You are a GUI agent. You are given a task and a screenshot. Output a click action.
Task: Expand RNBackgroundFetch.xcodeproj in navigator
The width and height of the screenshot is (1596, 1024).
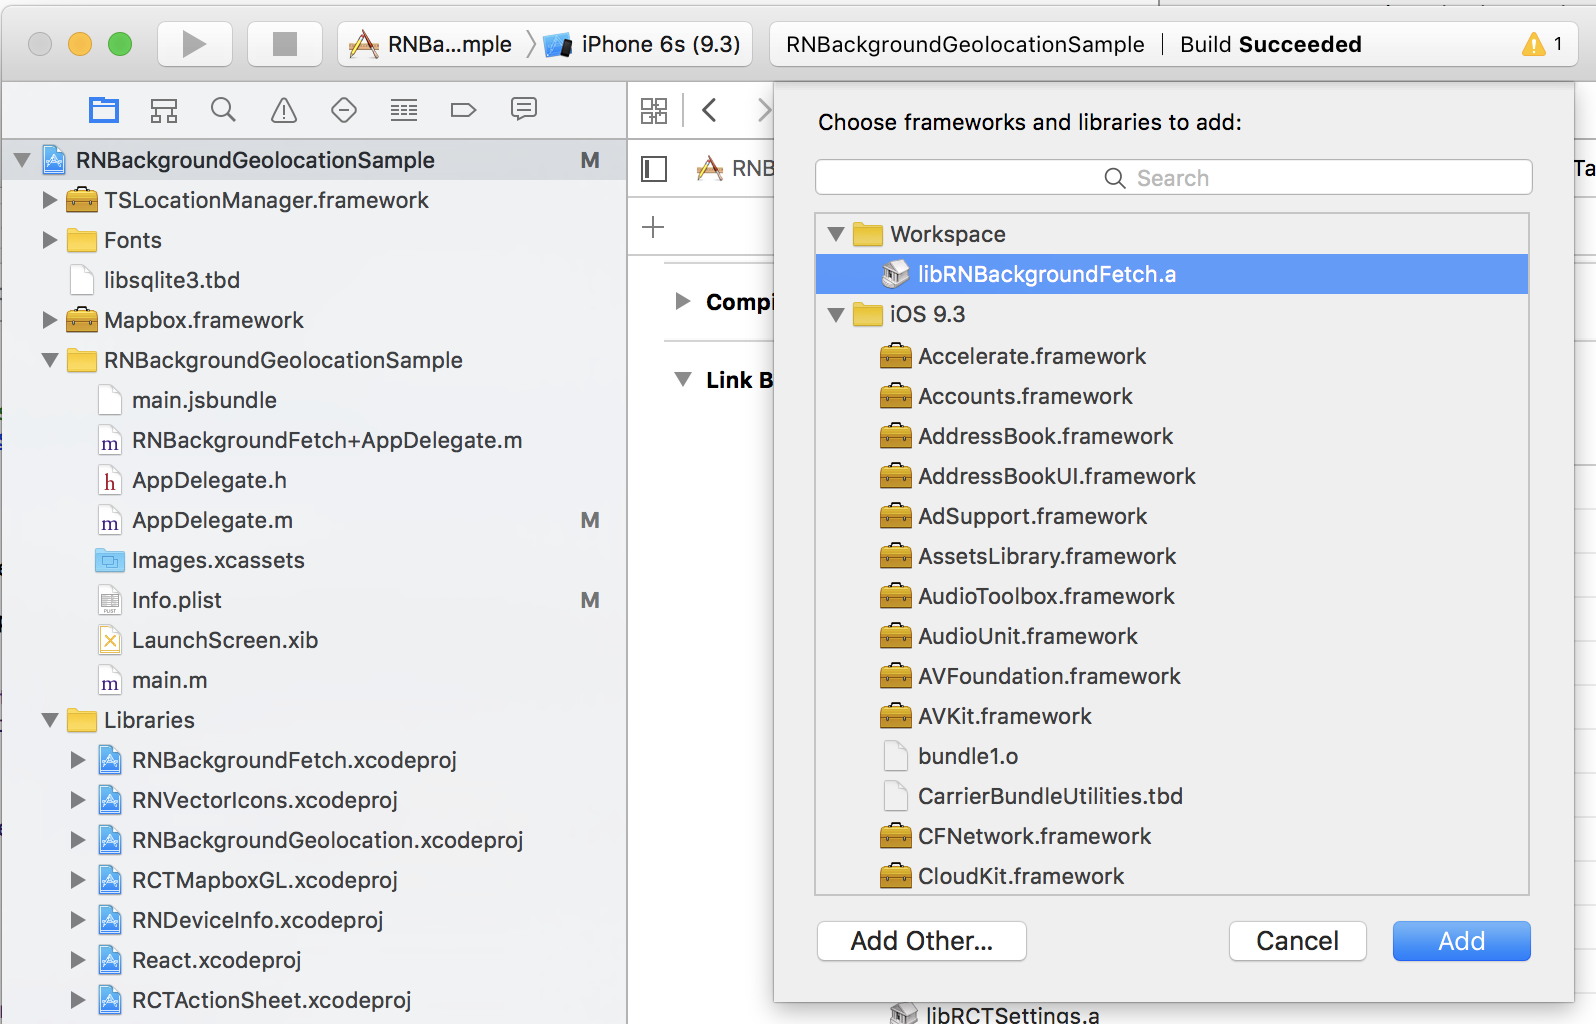(x=77, y=760)
